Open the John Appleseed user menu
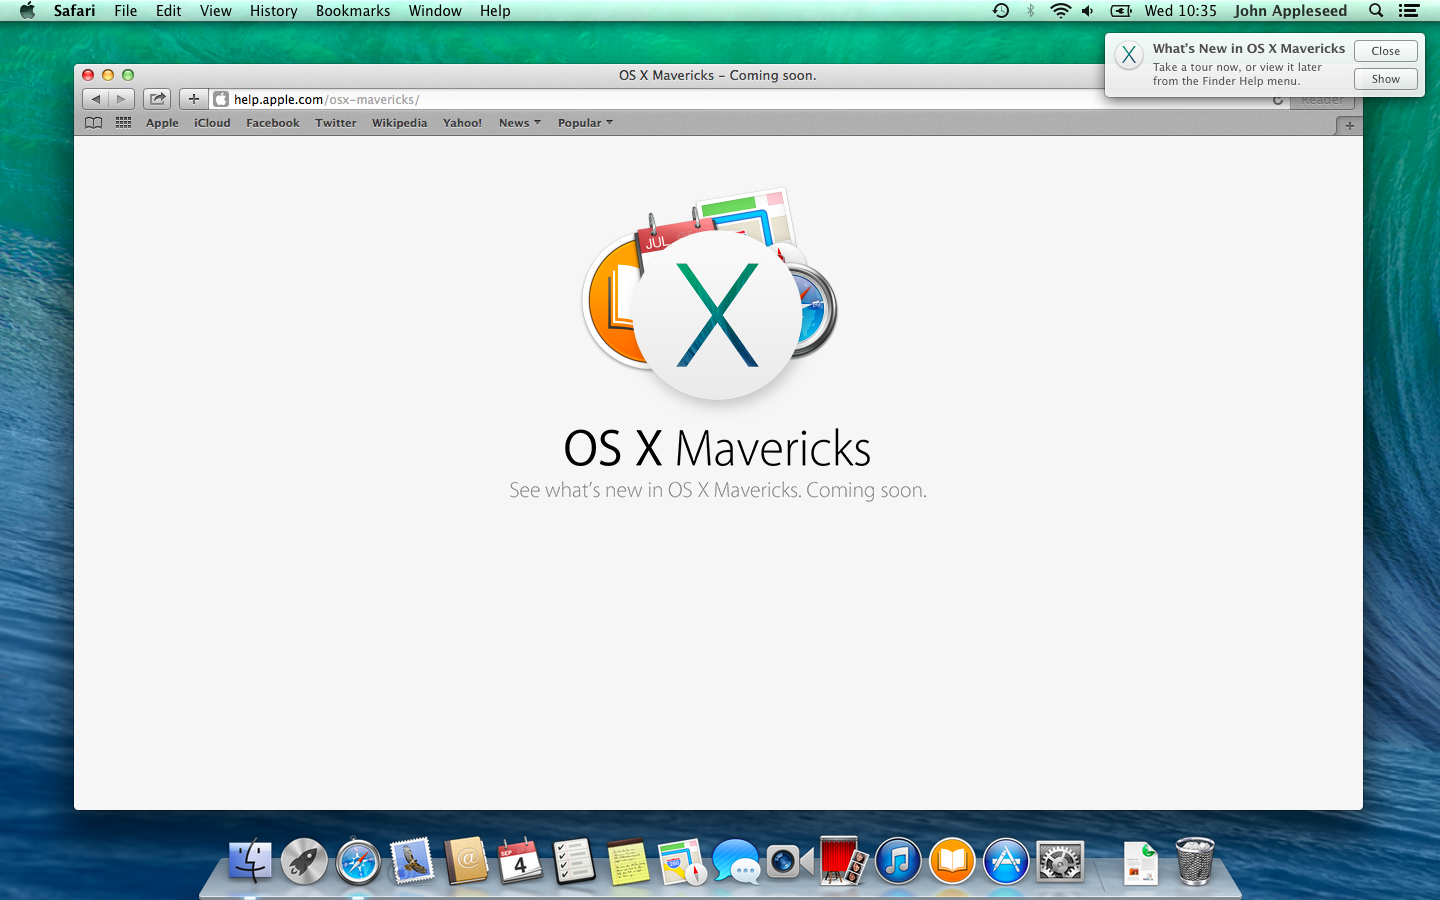 [1290, 11]
